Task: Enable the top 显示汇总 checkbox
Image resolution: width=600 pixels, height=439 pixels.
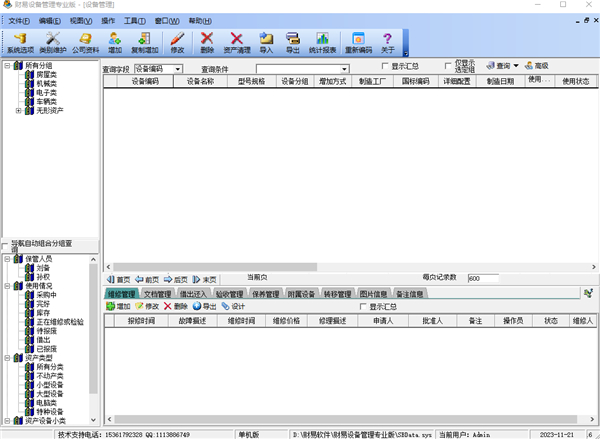Action: tap(385, 67)
